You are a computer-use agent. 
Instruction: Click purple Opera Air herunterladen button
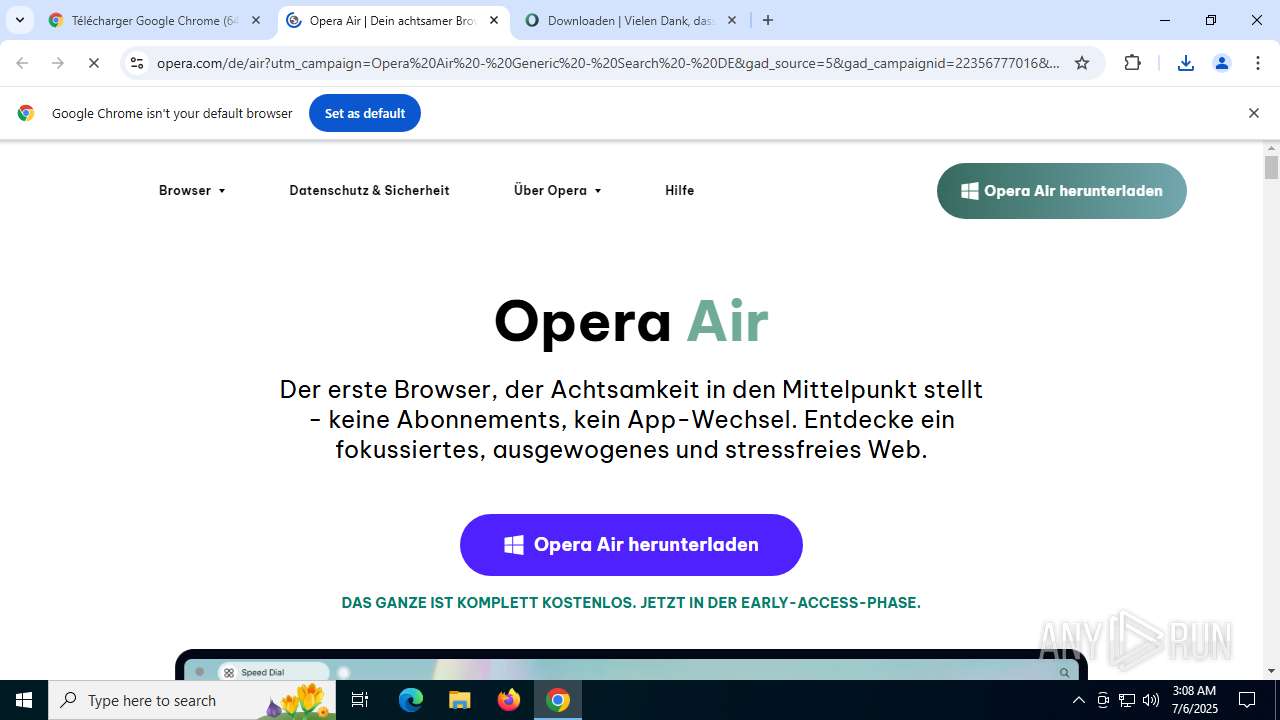631,545
